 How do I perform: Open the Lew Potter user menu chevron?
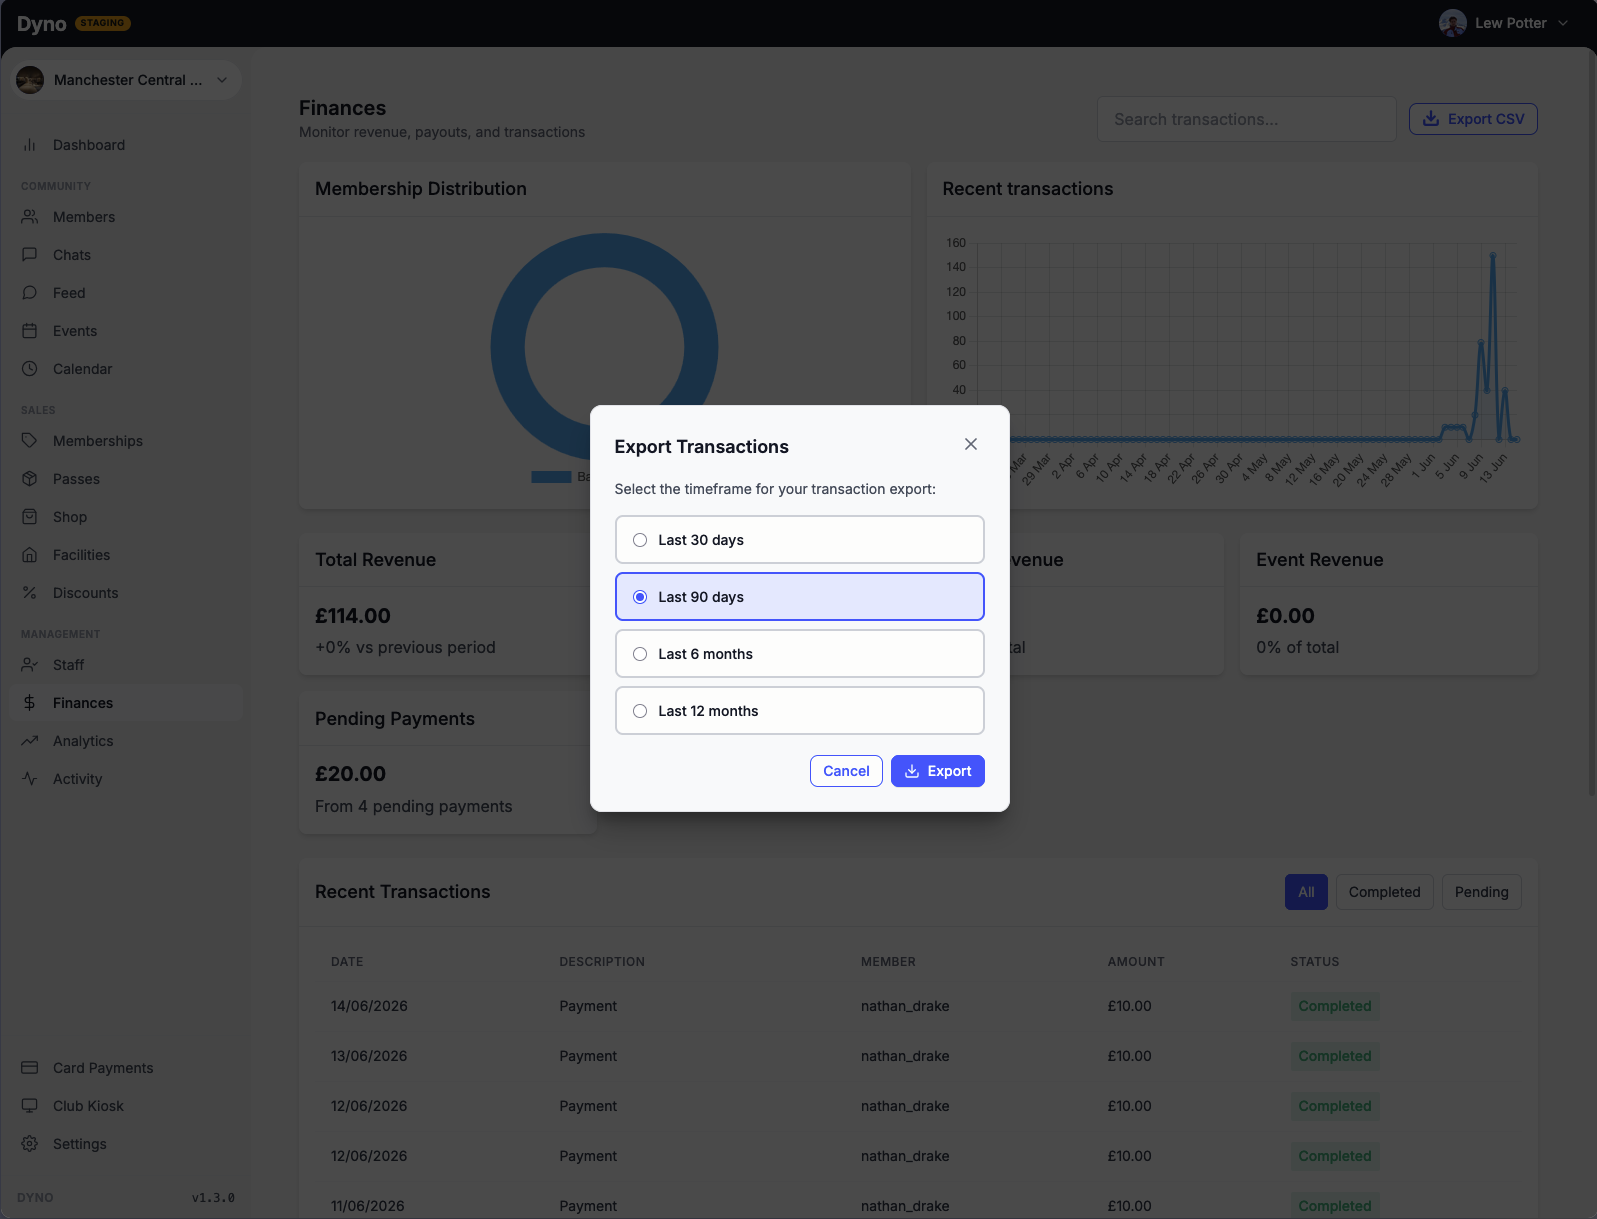(1563, 23)
